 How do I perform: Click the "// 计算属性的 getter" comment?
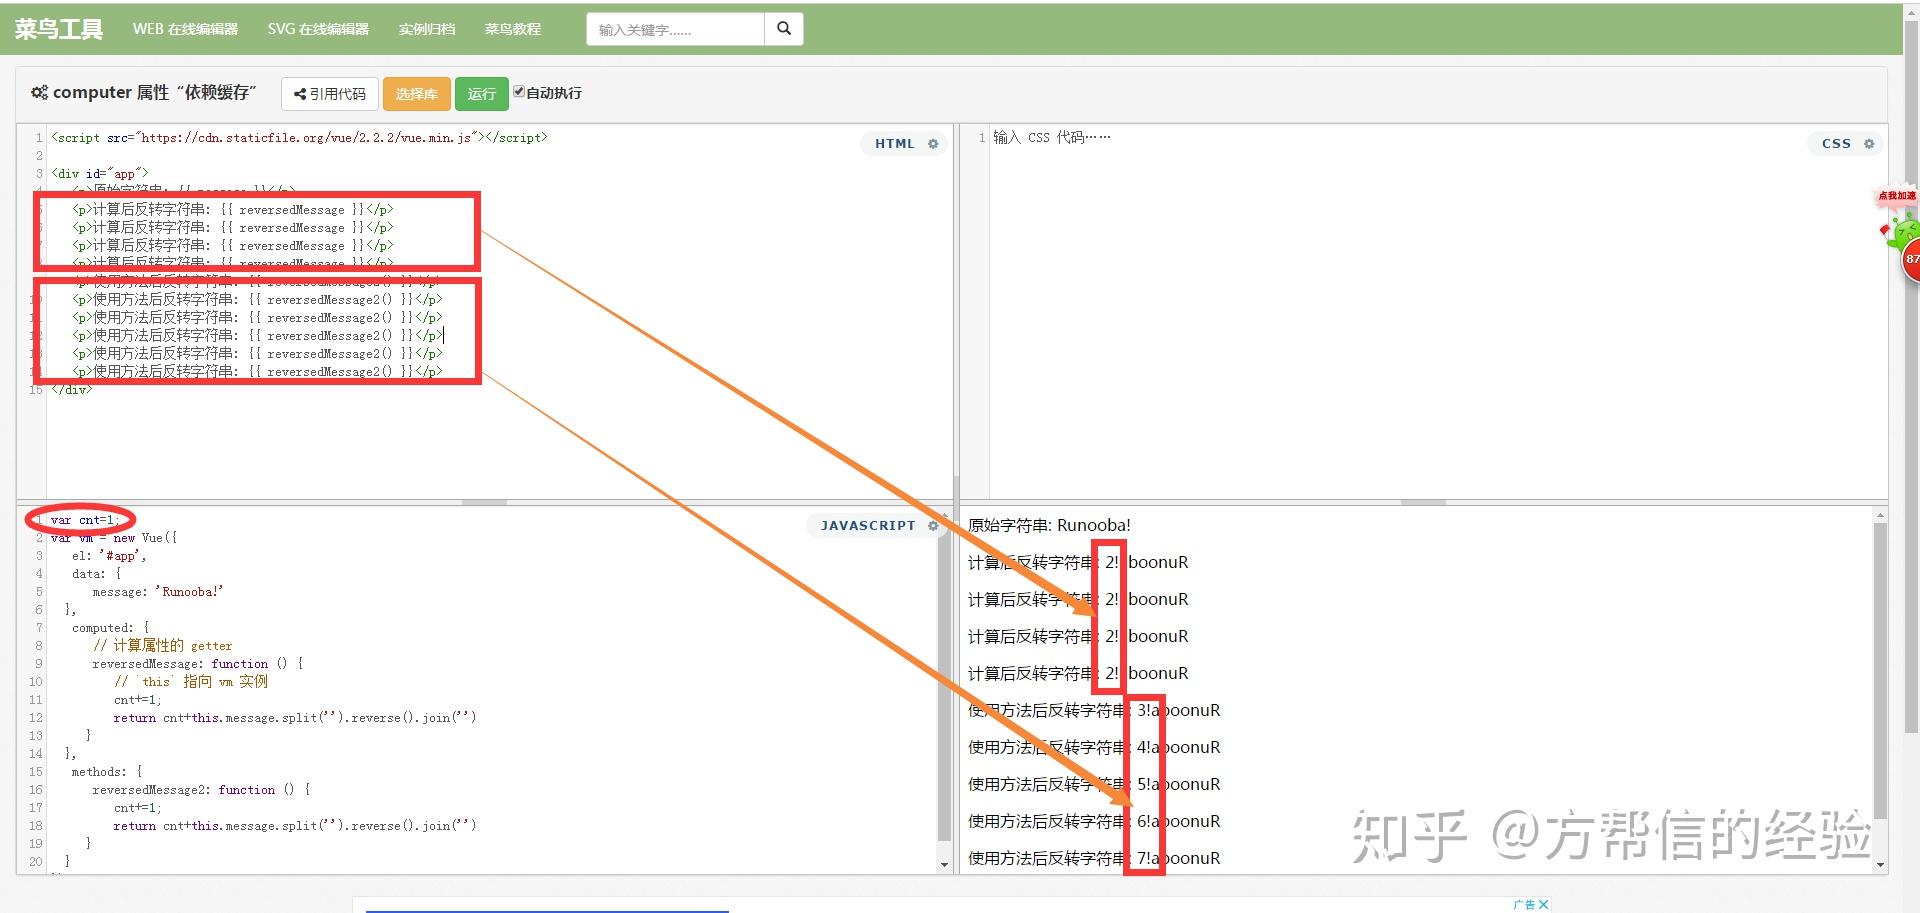[x=162, y=645]
